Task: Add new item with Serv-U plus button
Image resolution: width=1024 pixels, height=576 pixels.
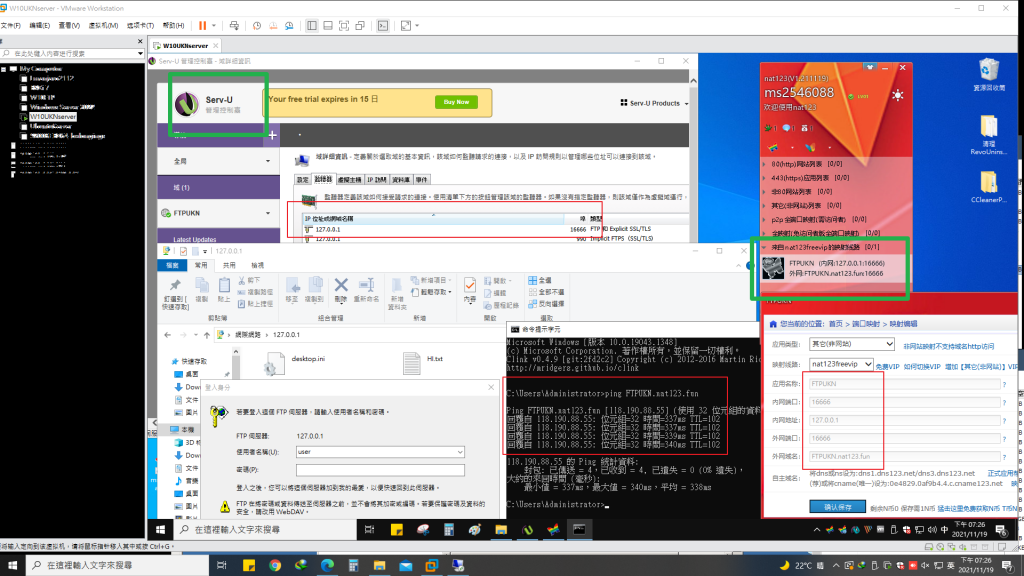Action: [272, 135]
